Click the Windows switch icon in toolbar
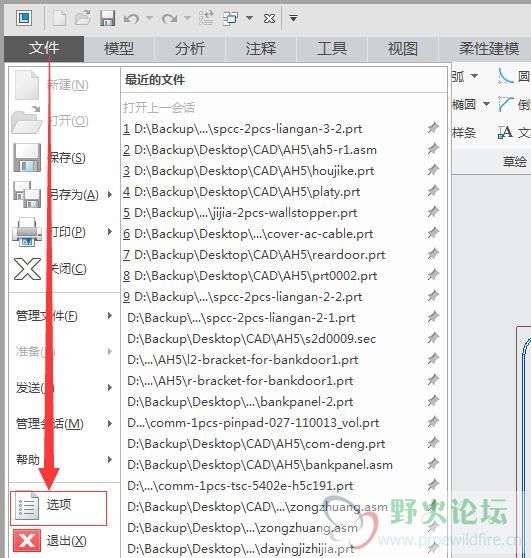 coord(231,18)
